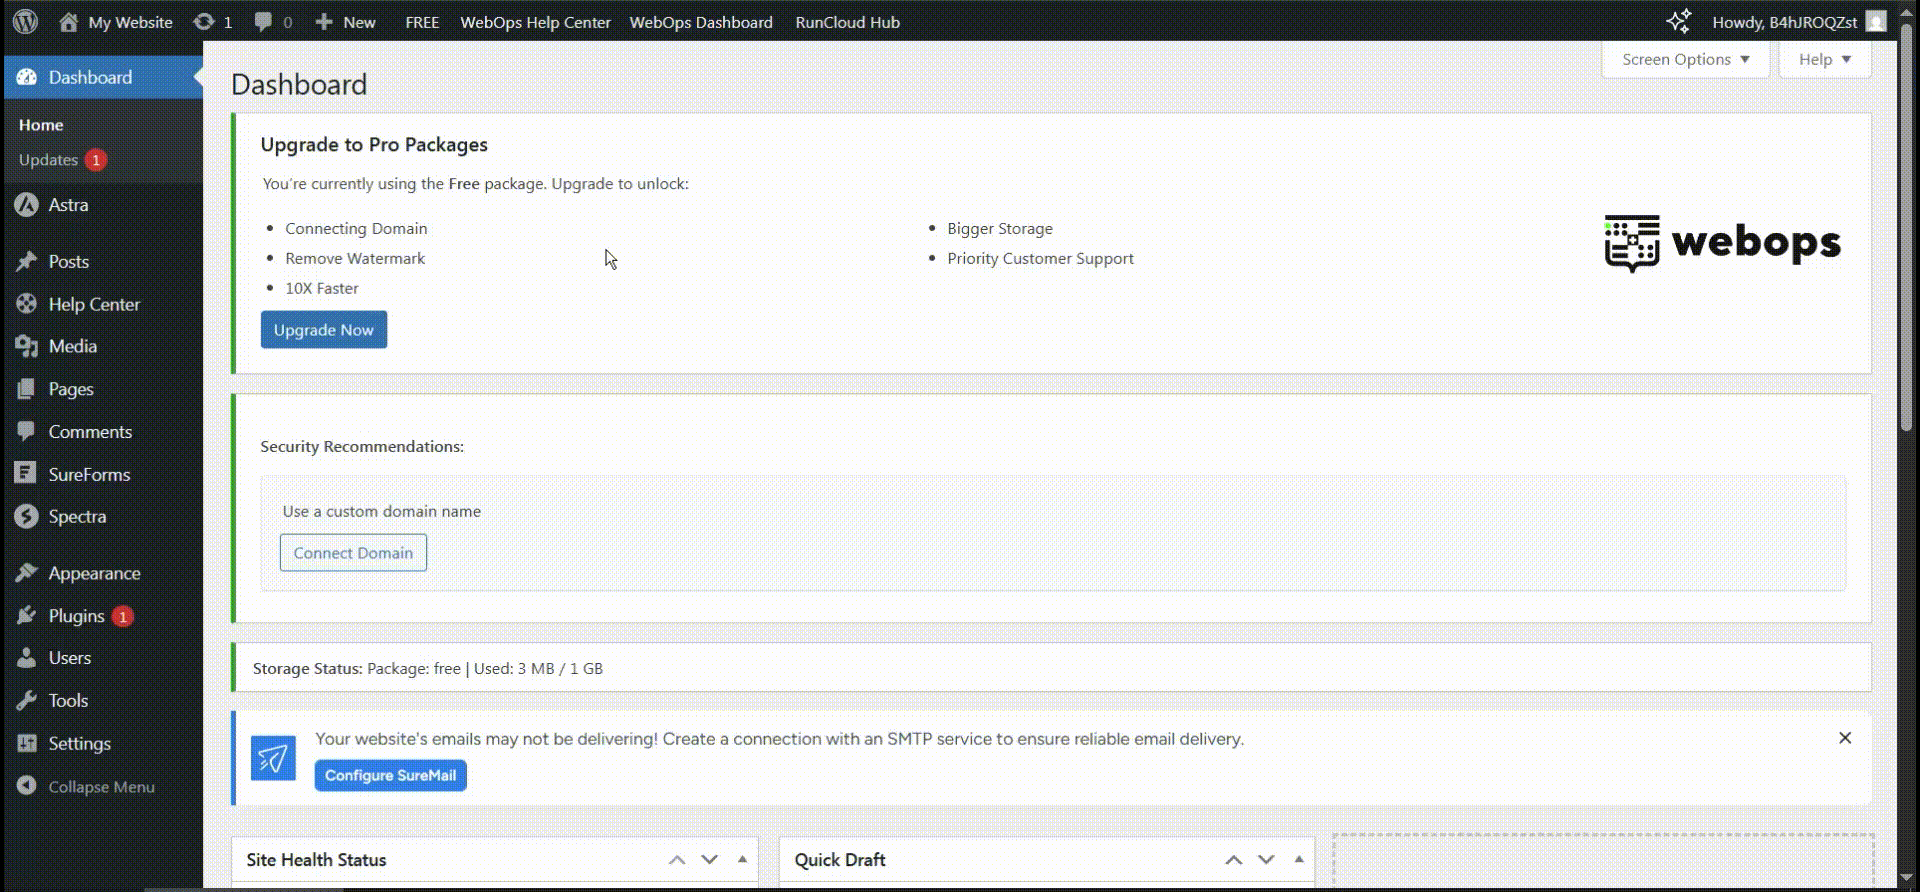Image resolution: width=1920 pixels, height=892 pixels.
Task: Expand the Screen Options dropdown
Action: pos(1685,60)
